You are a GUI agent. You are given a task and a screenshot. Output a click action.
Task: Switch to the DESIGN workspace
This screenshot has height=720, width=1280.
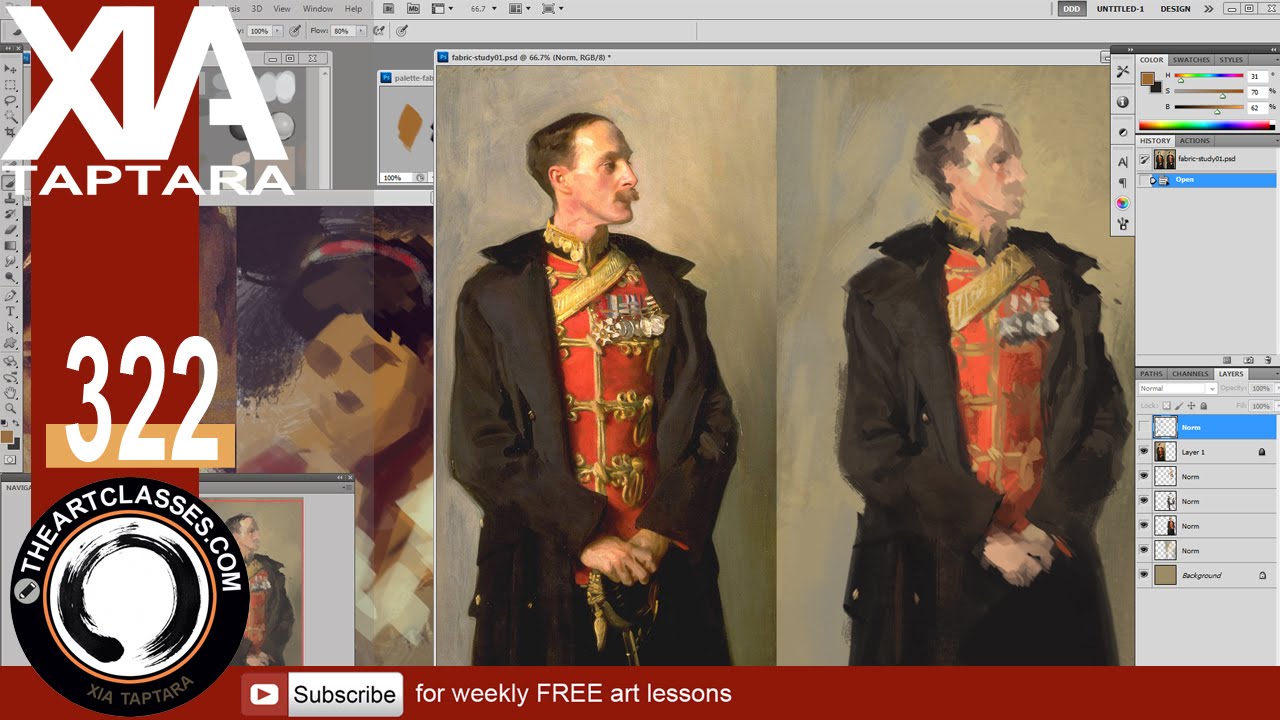click(1175, 8)
